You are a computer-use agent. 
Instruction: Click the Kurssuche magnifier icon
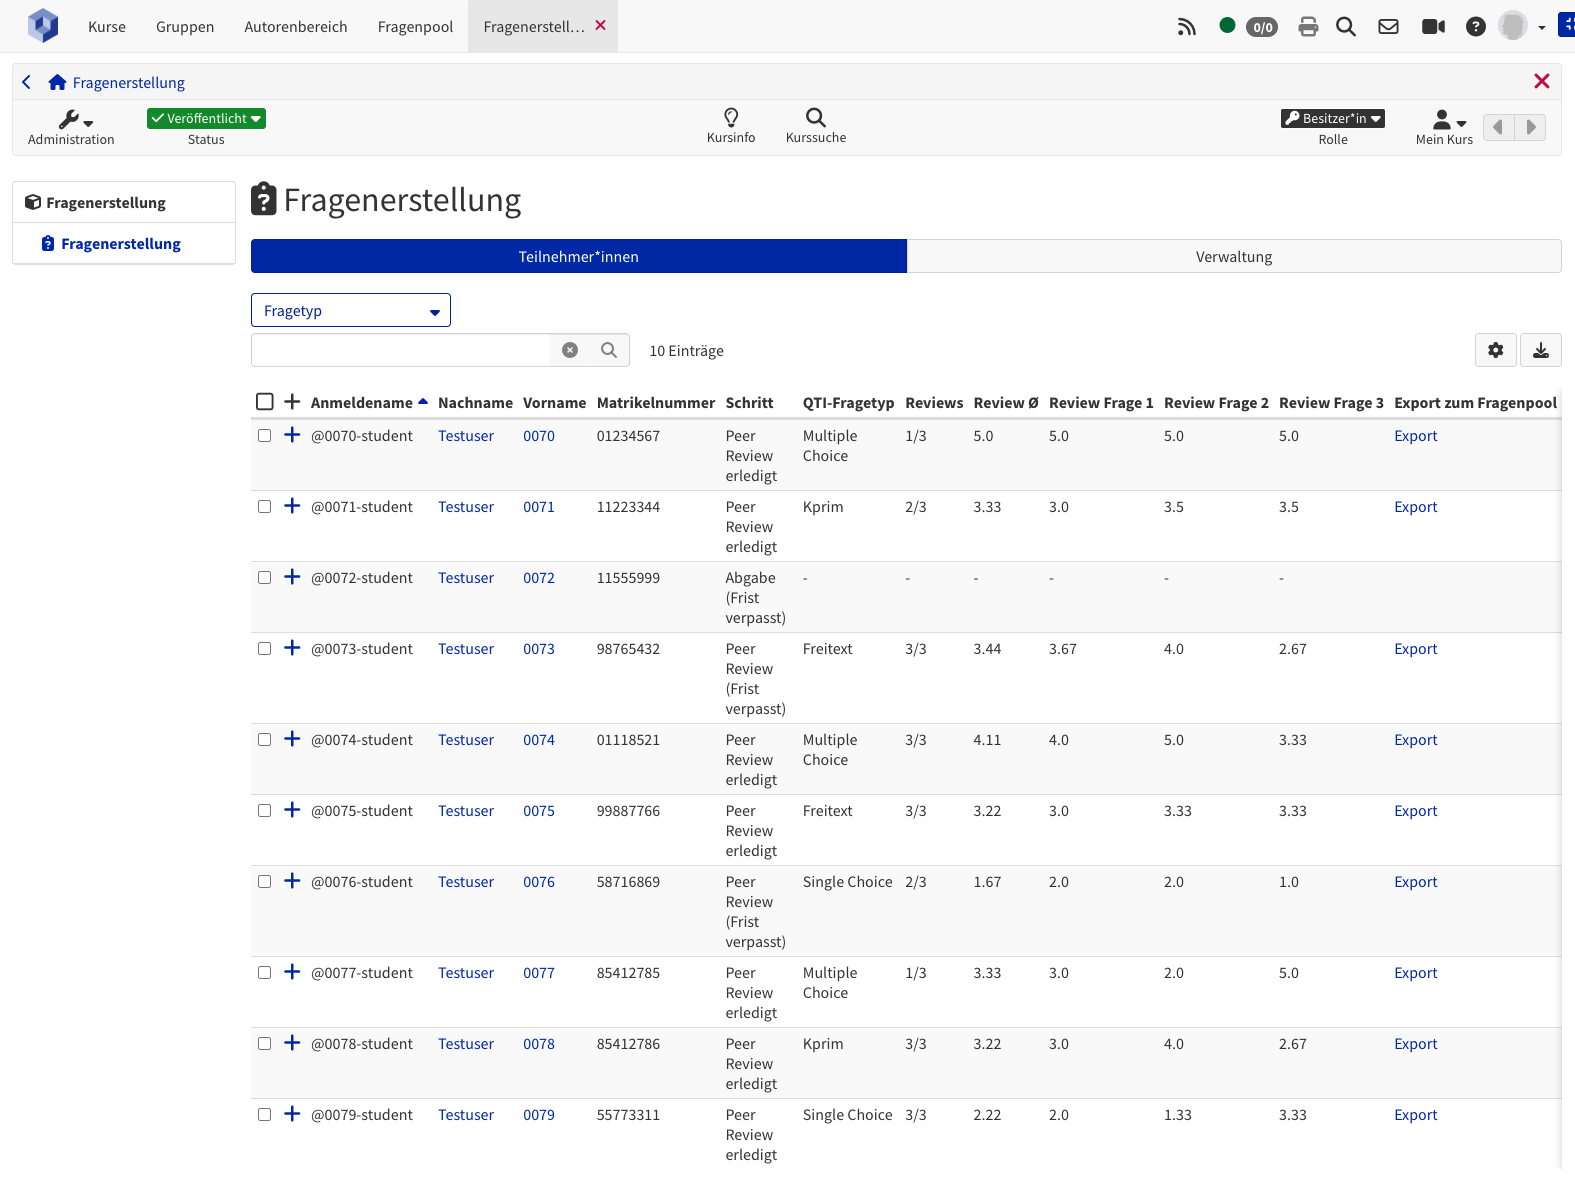815,118
